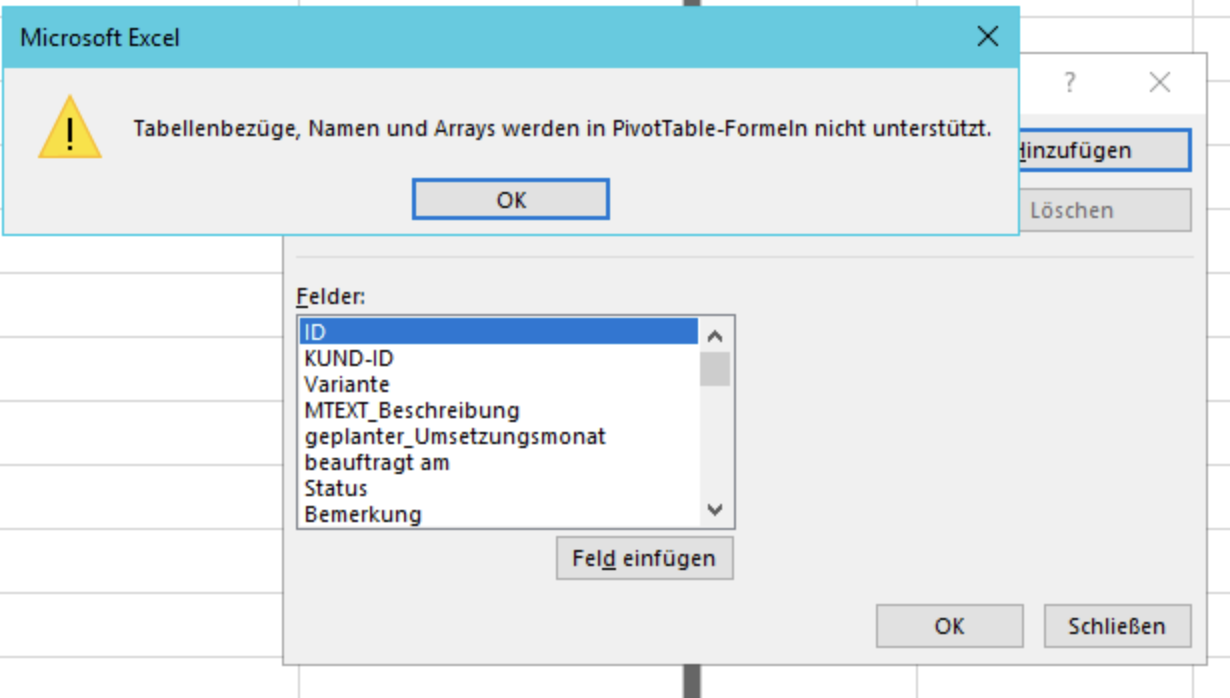Select geplanter_Umsetzungsmonat in the Felder list
Viewport: 1230px width, 698px height.
498,436
